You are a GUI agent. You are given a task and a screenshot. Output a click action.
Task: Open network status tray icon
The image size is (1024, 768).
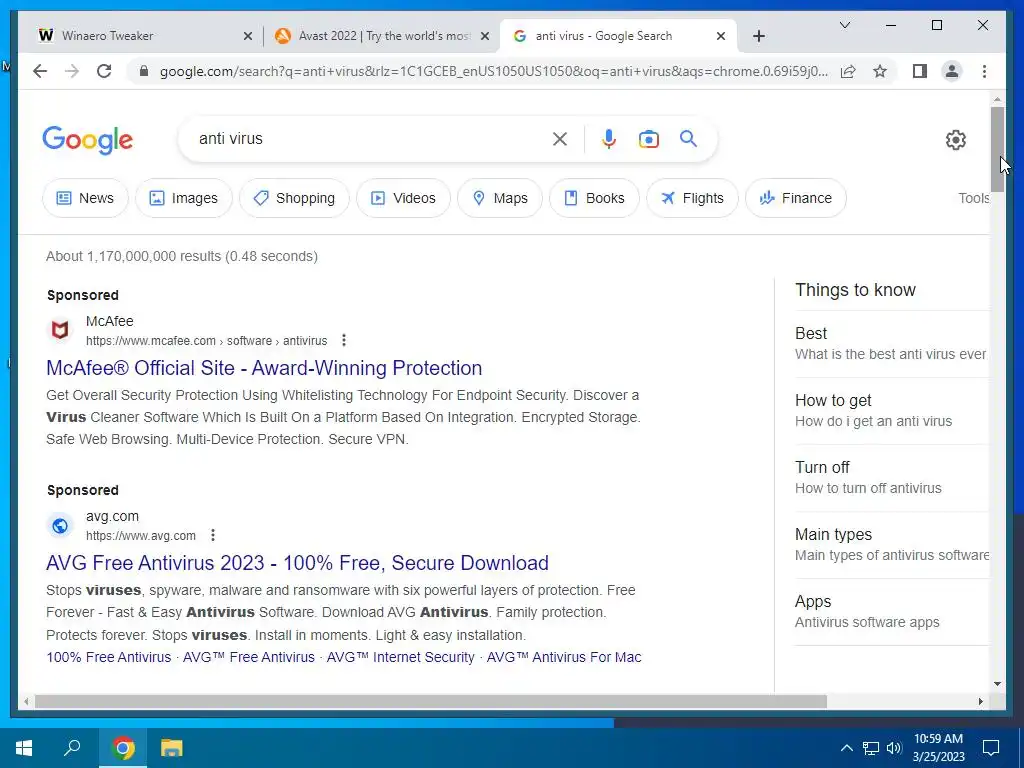point(871,748)
